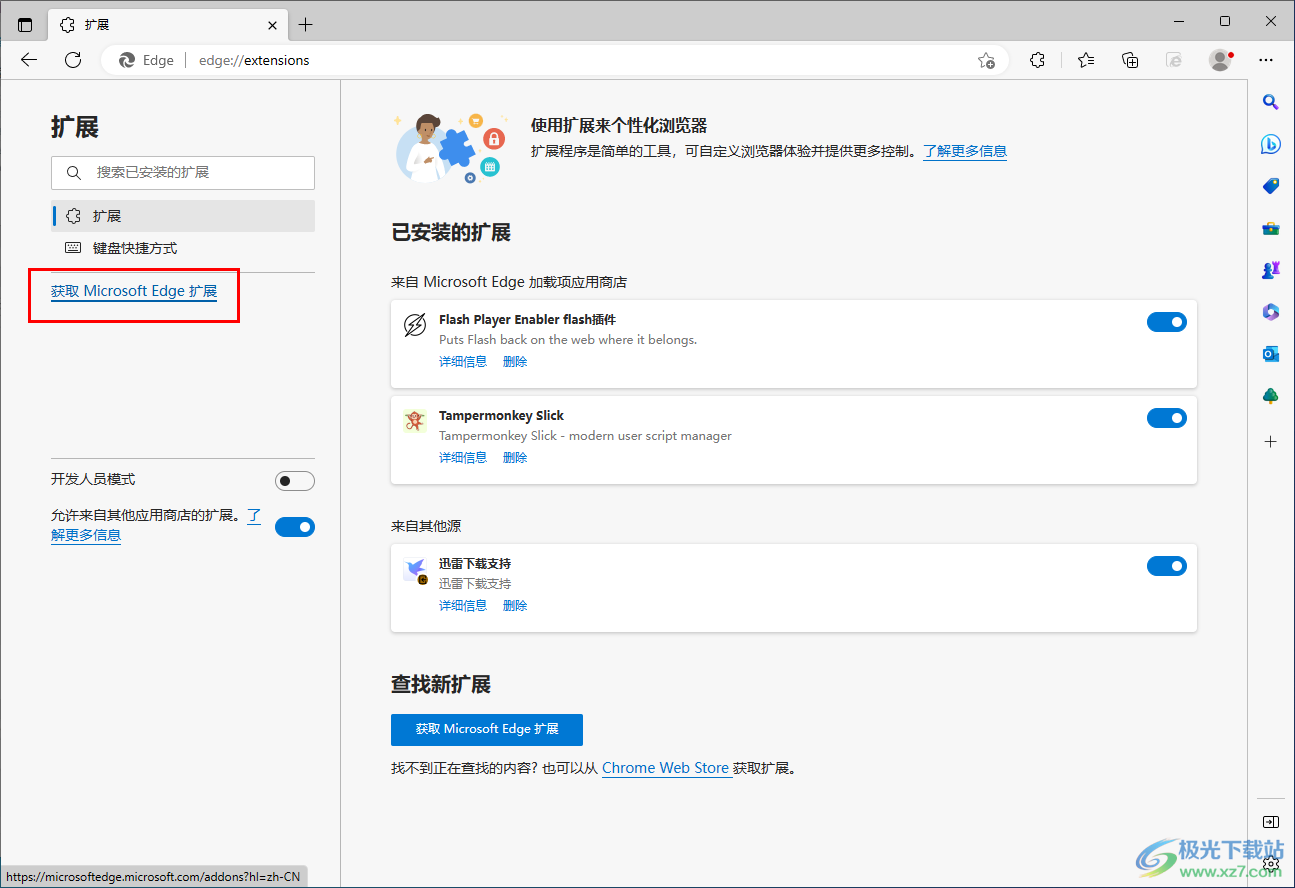The image size is (1295, 888).
Task: Select 键盘快捷方式 in left navigation
Action: coord(183,248)
